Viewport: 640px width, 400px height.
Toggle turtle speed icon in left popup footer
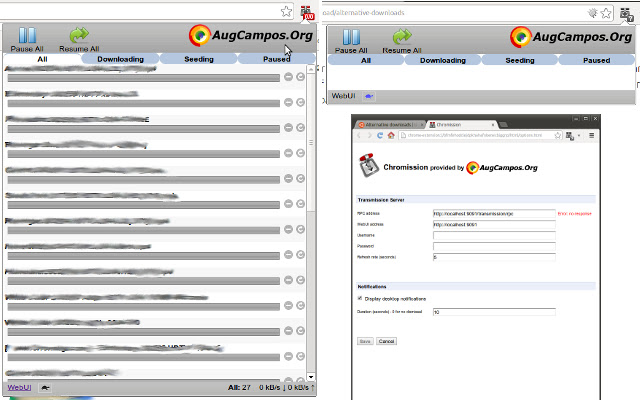pos(45,388)
